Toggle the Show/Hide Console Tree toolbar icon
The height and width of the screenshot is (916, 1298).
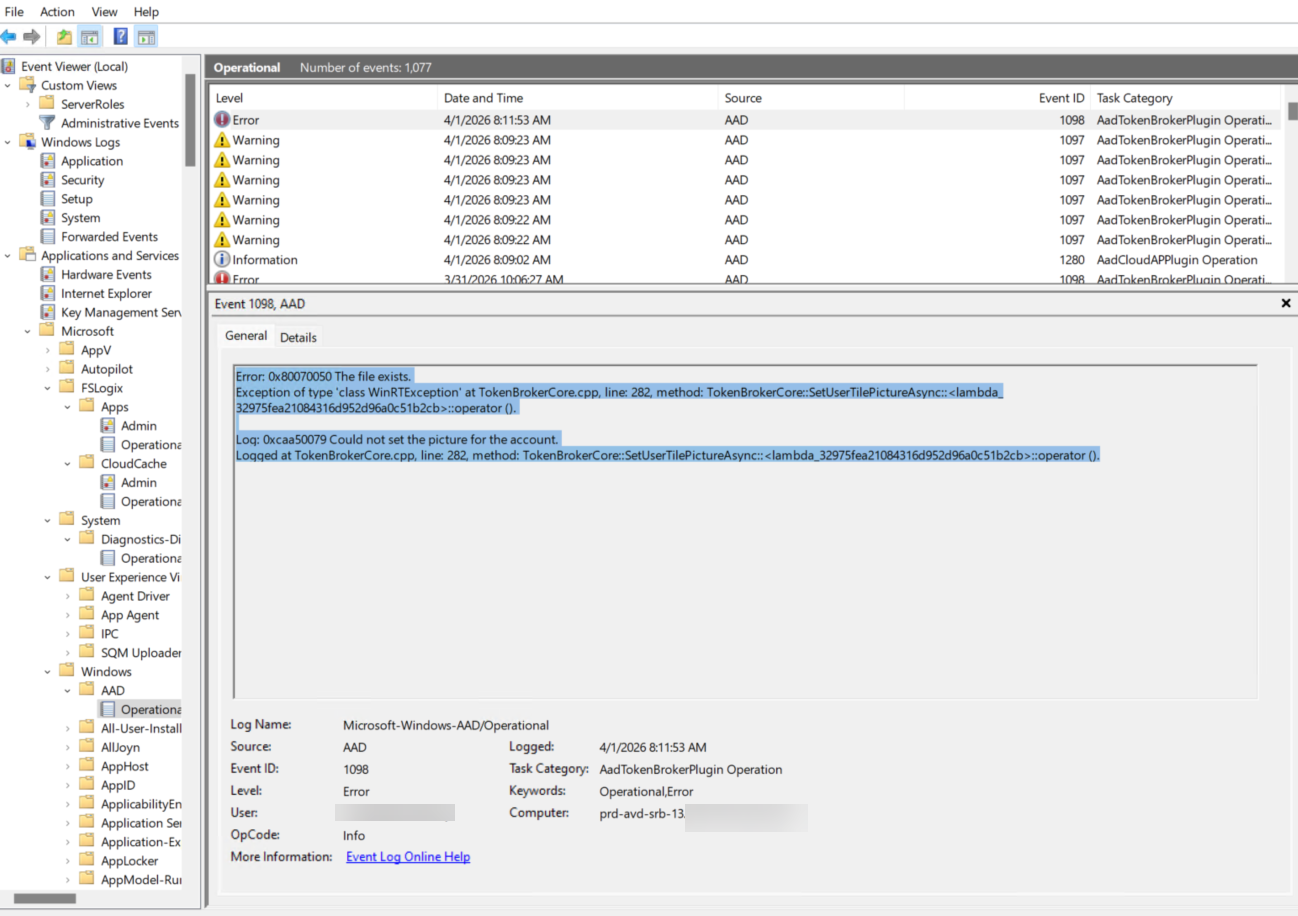pyautogui.click(x=89, y=37)
